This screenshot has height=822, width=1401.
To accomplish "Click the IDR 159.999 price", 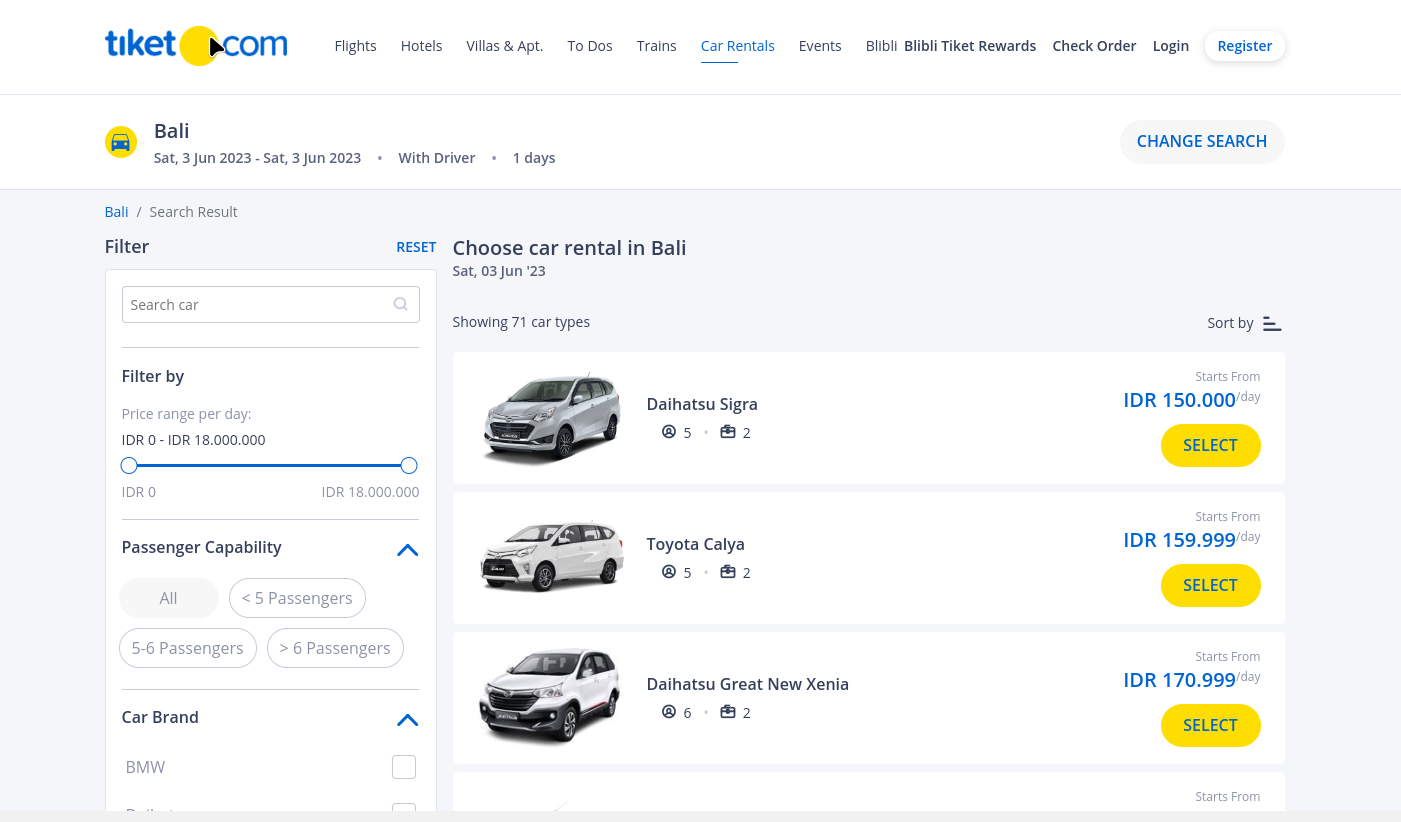I will click(1179, 540).
